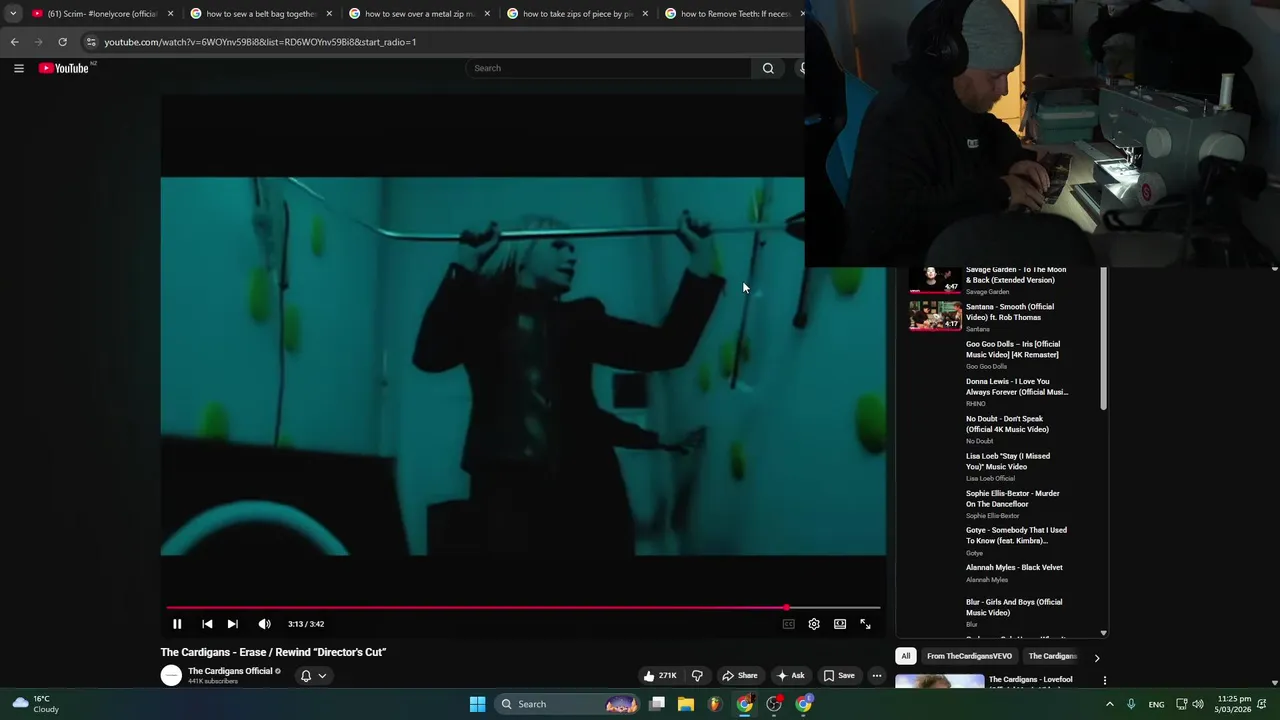
Task: Select the 'All' filter chip
Action: [905, 656]
